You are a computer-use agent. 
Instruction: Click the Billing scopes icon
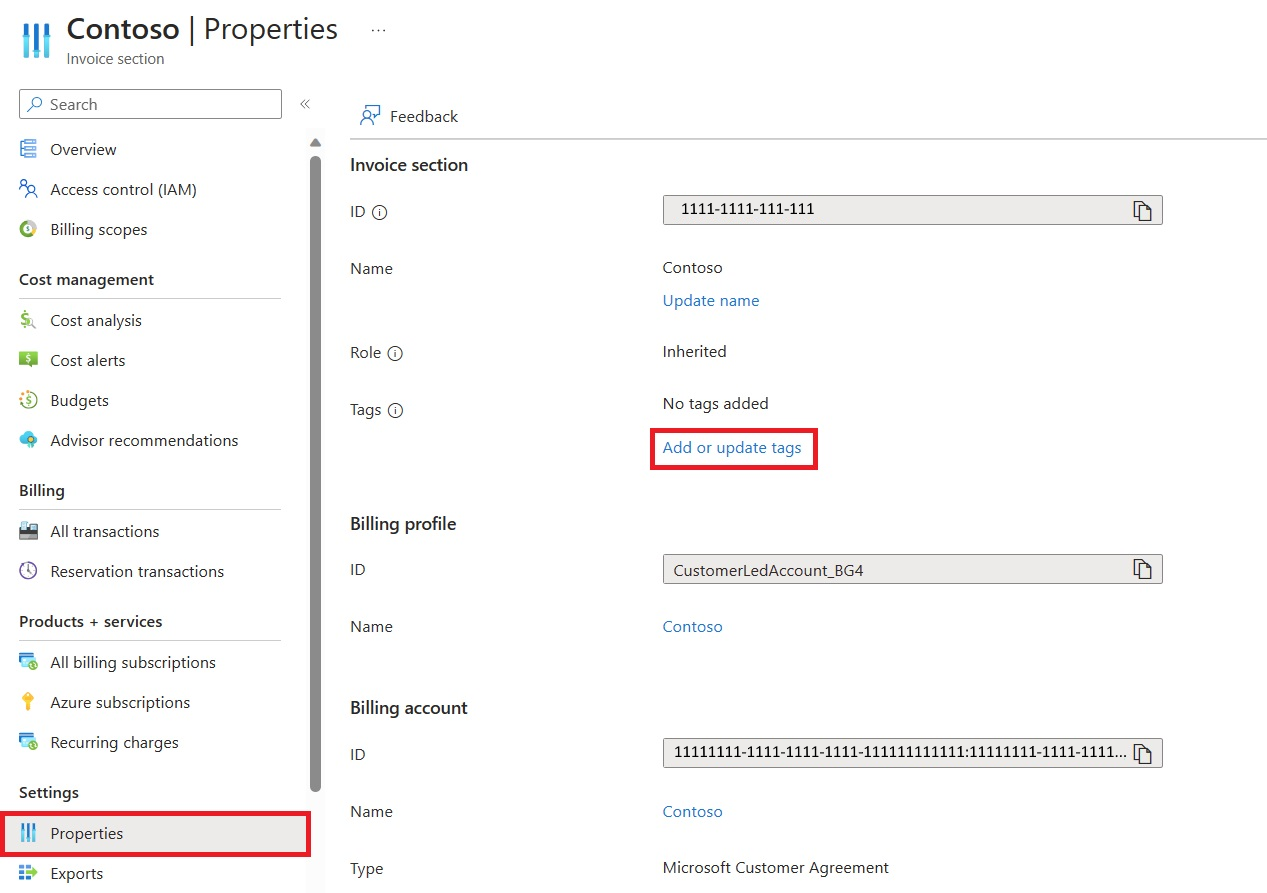click(x=29, y=229)
